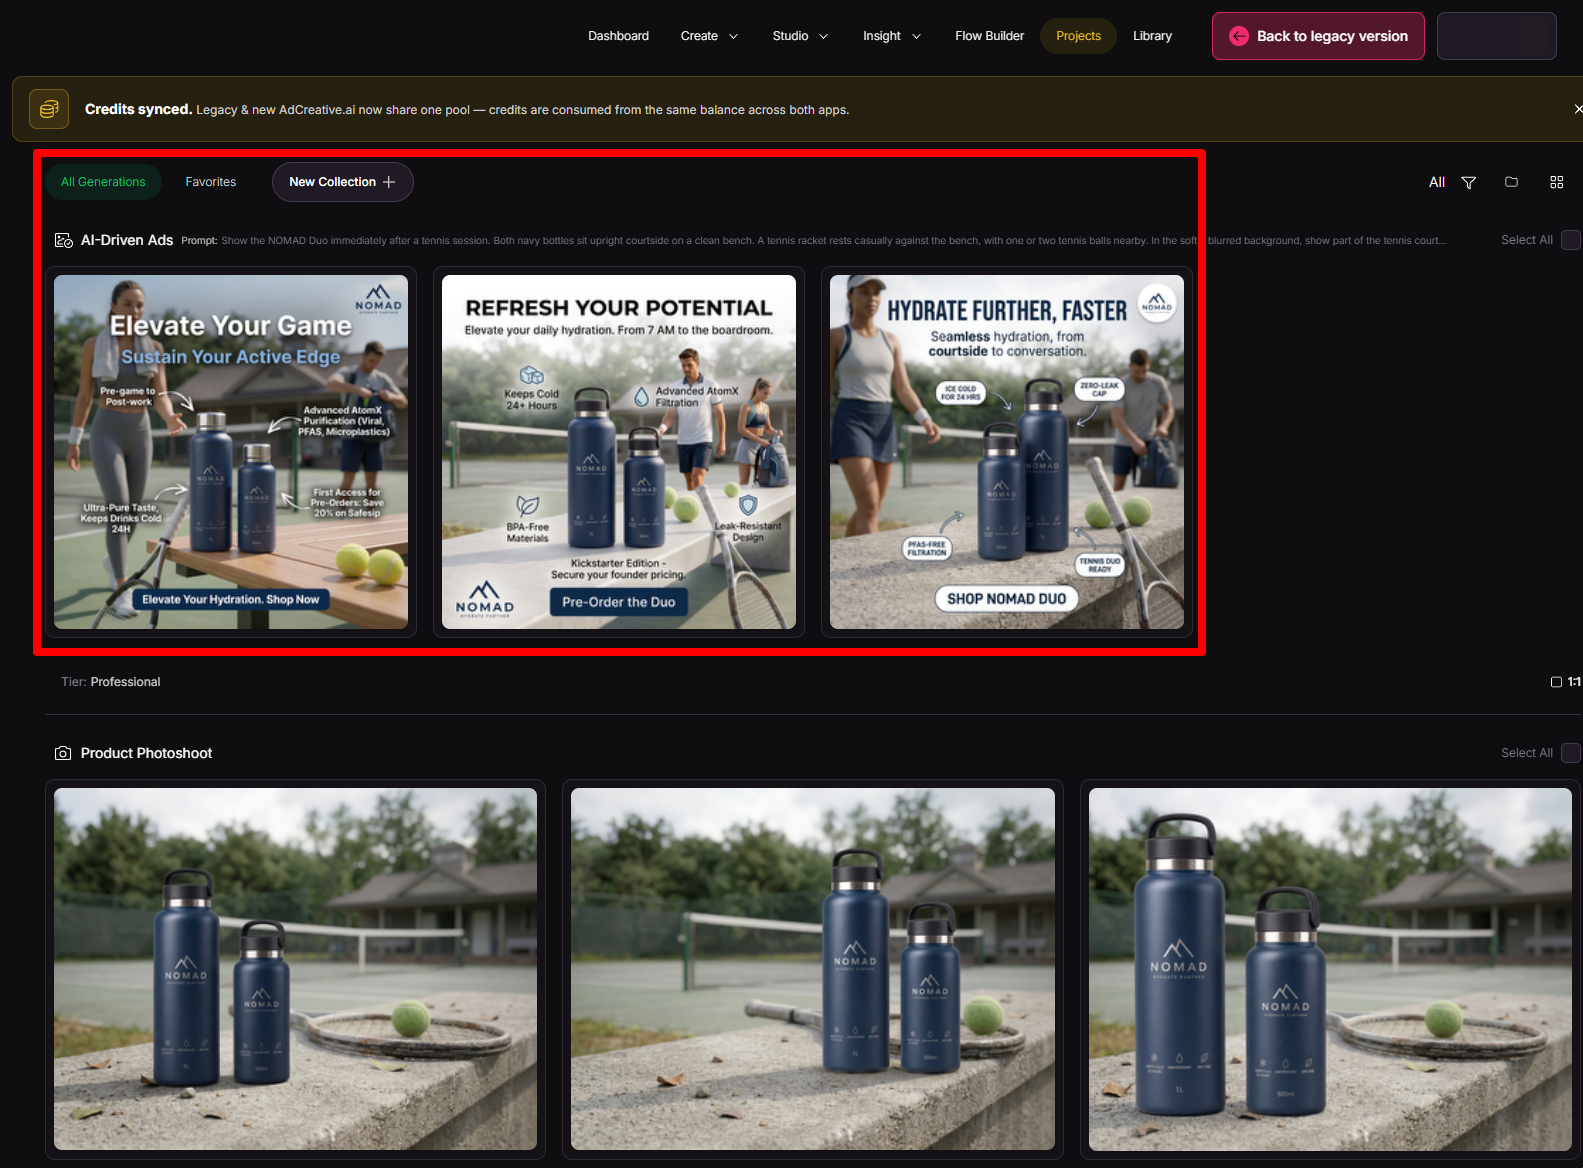Click the "AI-Driven Ads" heading
Image resolution: width=1583 pixels, height=1168 pixels.
click(x=127, y=240)
